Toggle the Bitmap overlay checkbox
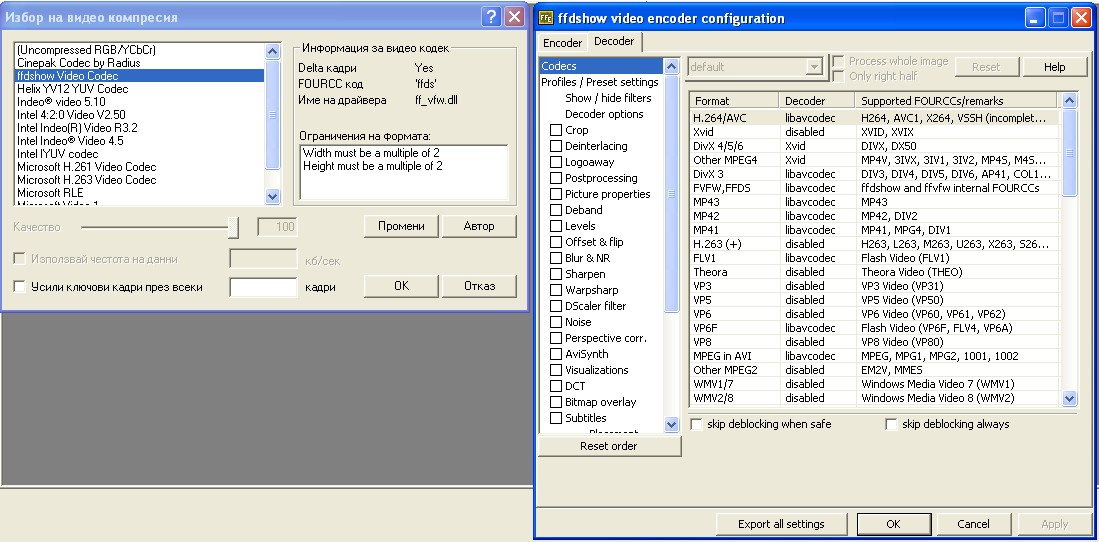 pos(556,402)
